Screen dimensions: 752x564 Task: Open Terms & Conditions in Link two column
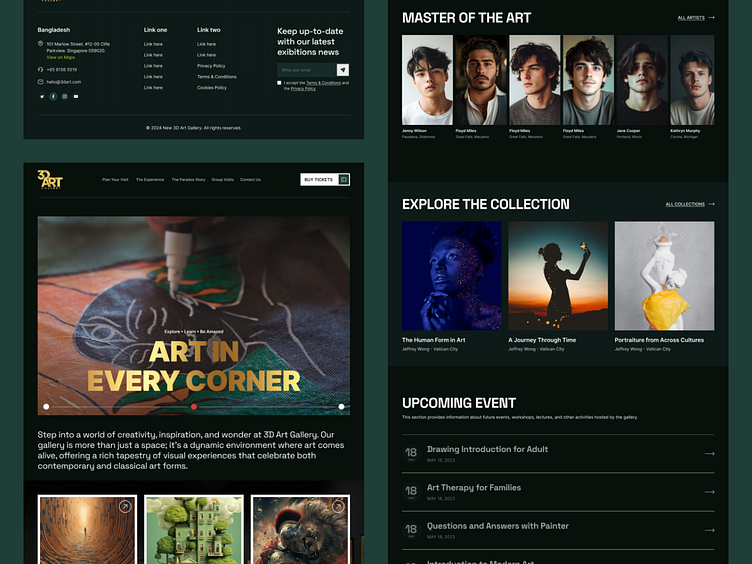point(216,77)
